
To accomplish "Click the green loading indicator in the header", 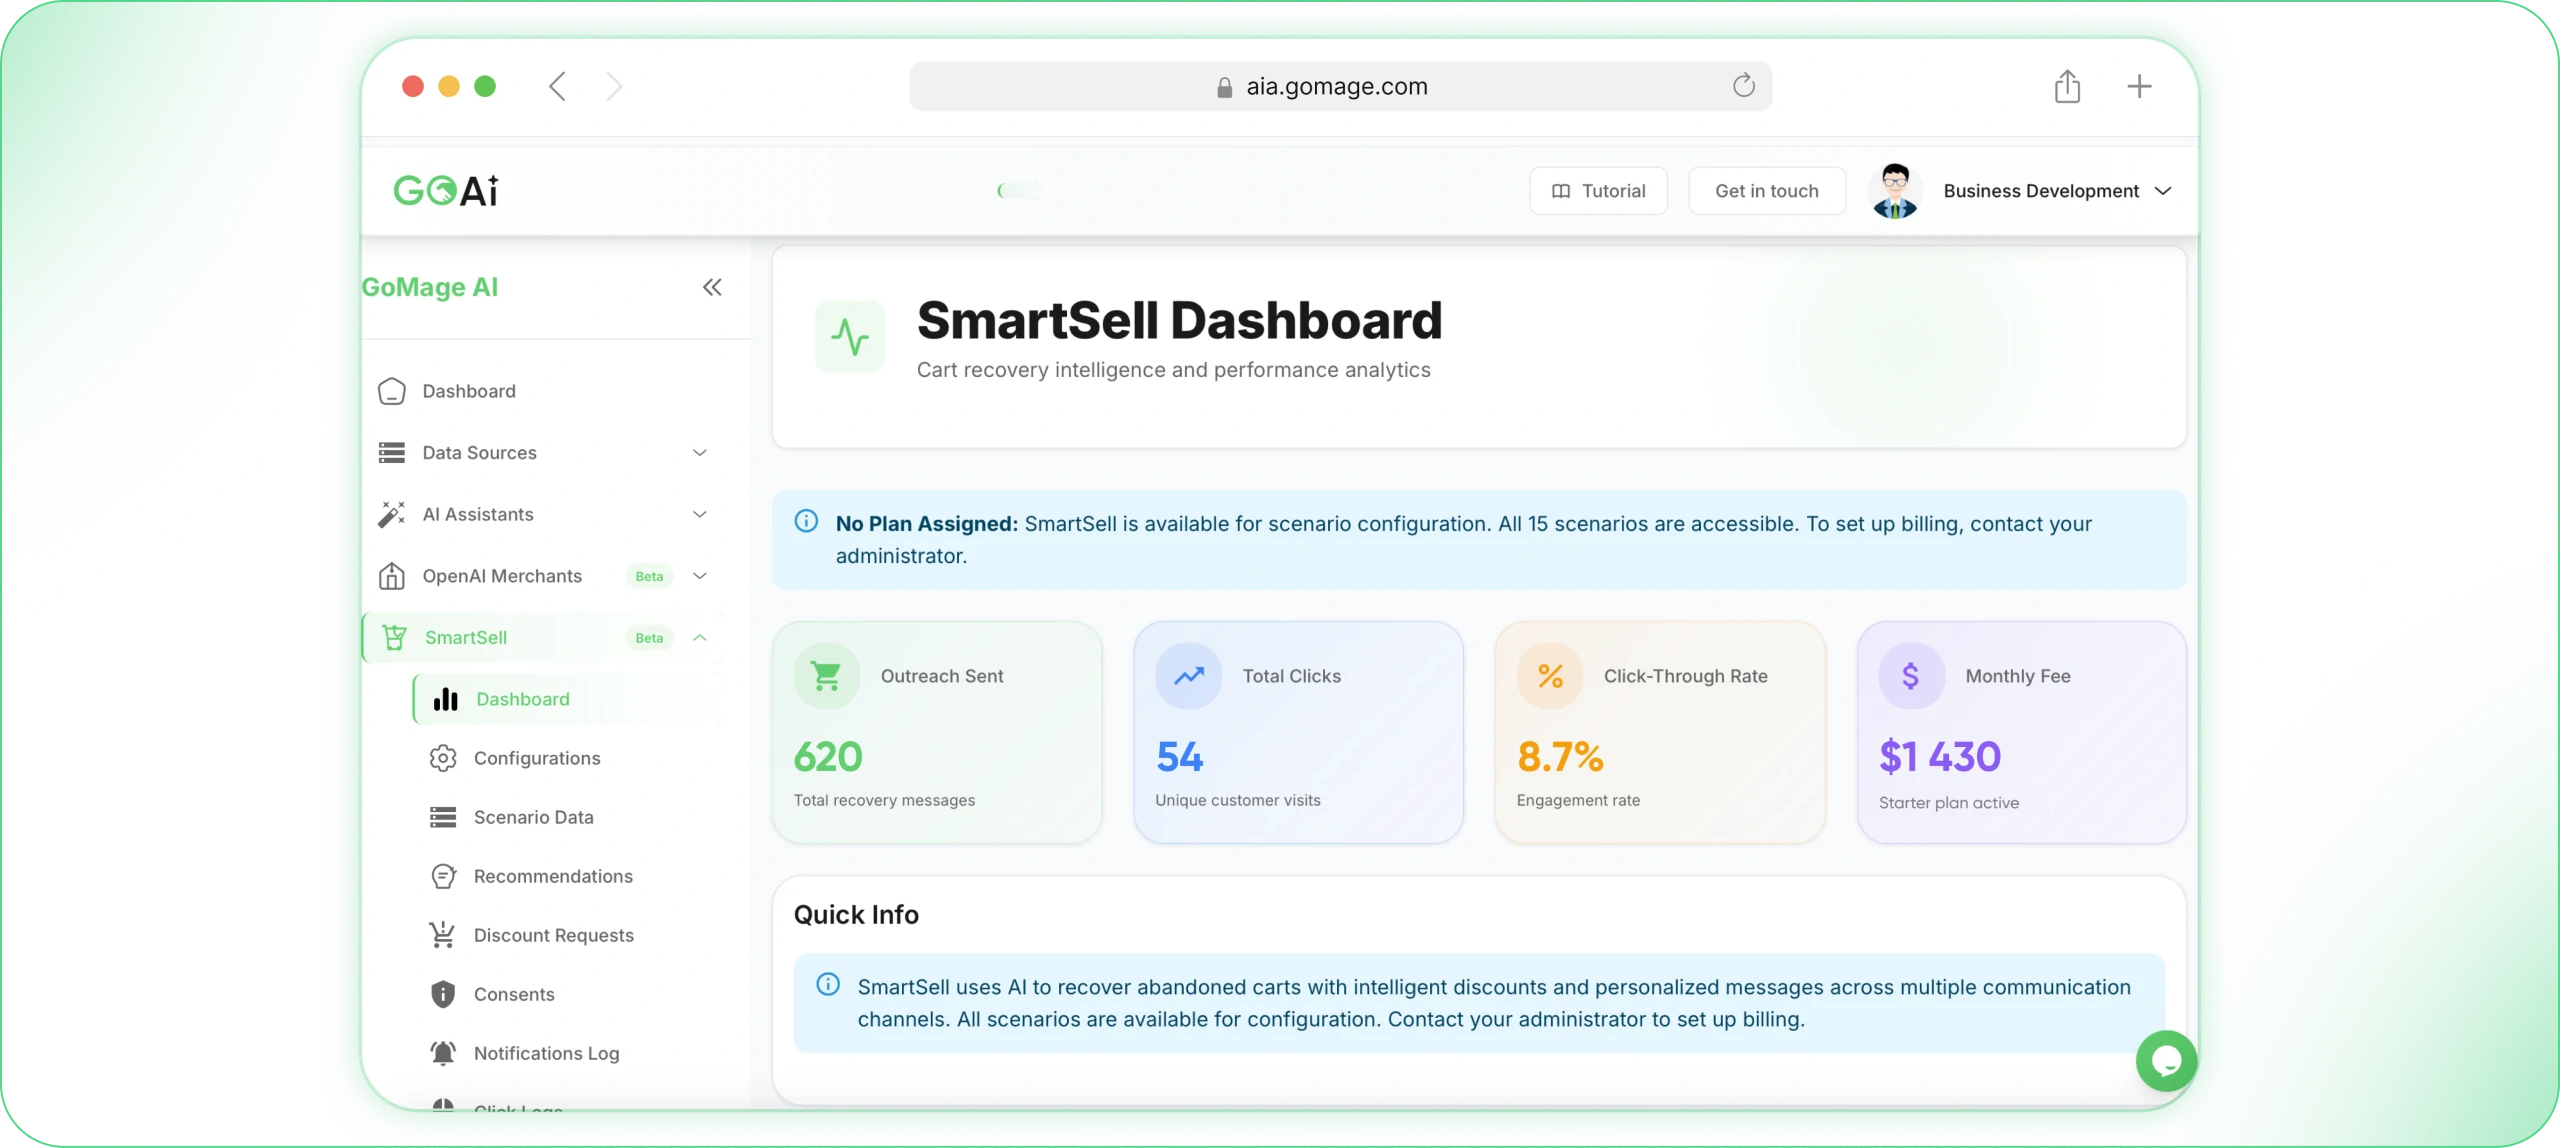I will pos(1019,190).
